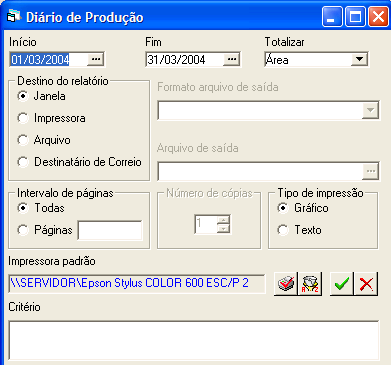Decrease Número de cópias with down arrow
391x365 pixels.
[223, 228]
